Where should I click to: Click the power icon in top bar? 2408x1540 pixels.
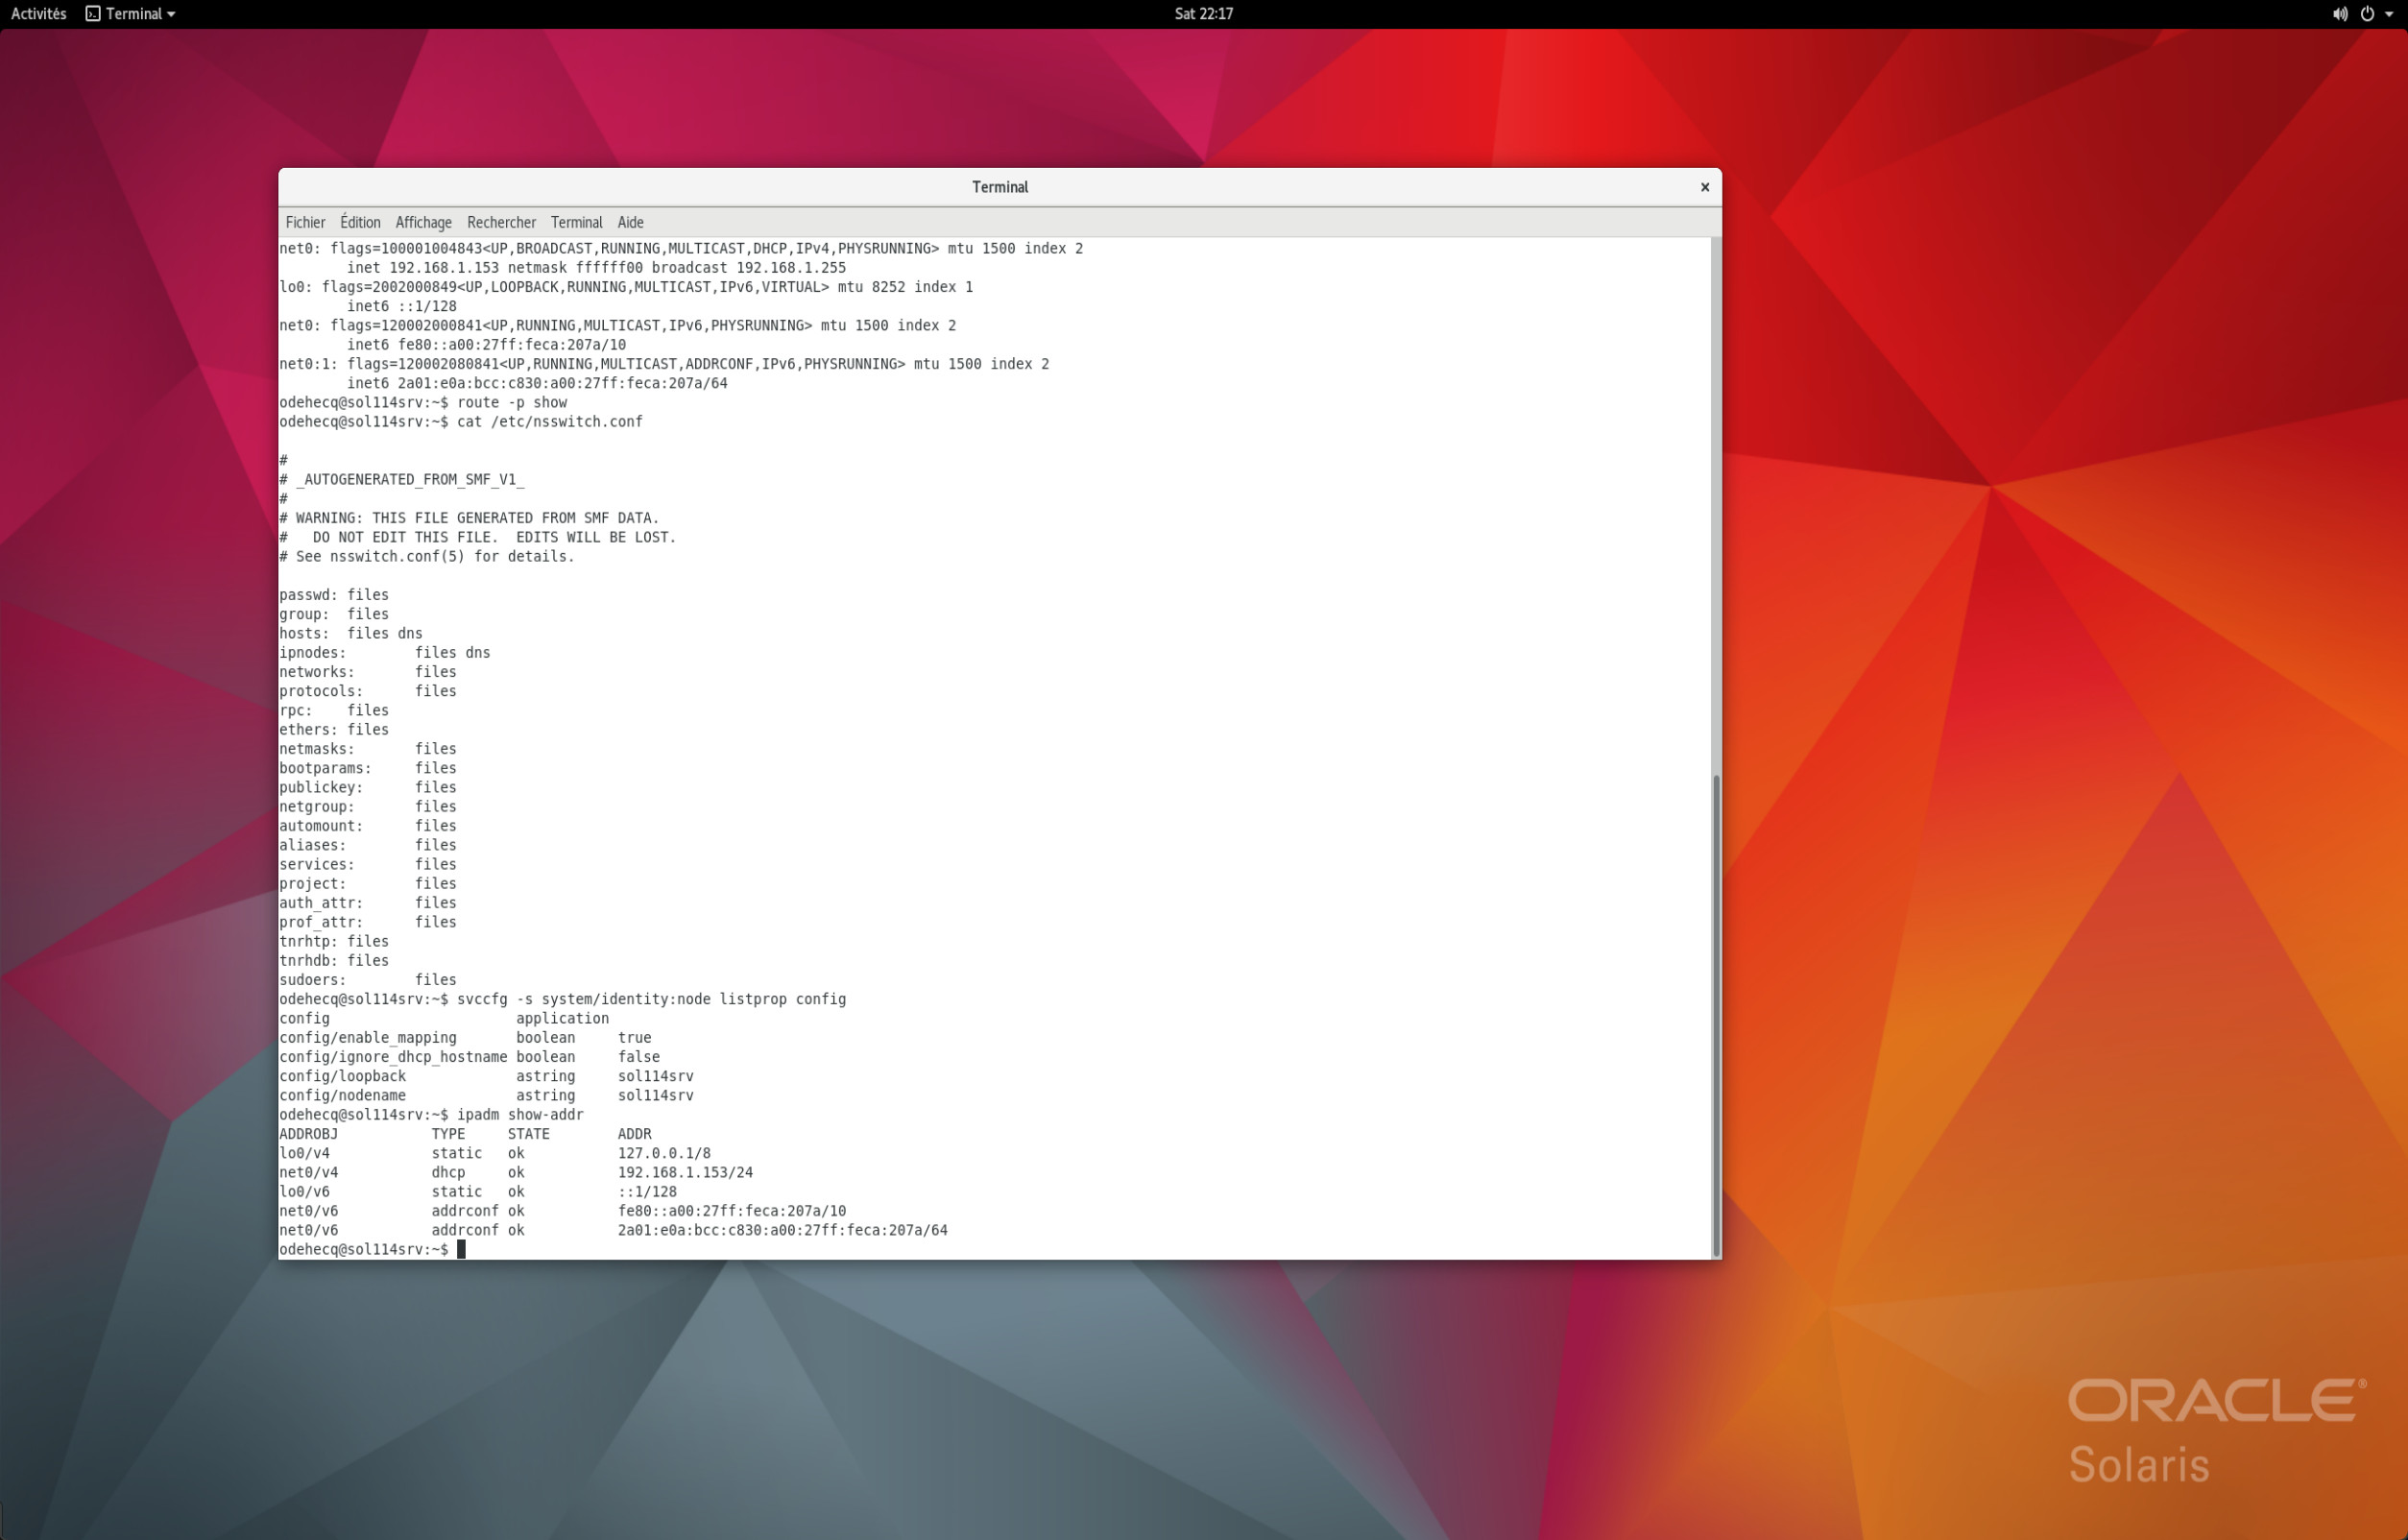point(2367,14)
